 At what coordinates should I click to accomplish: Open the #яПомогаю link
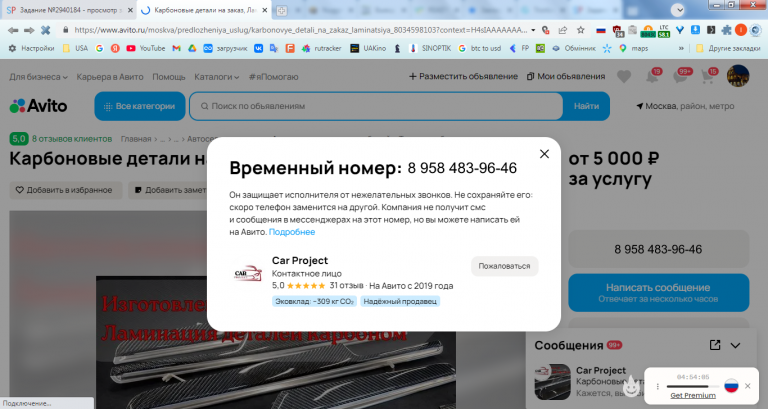273,77
